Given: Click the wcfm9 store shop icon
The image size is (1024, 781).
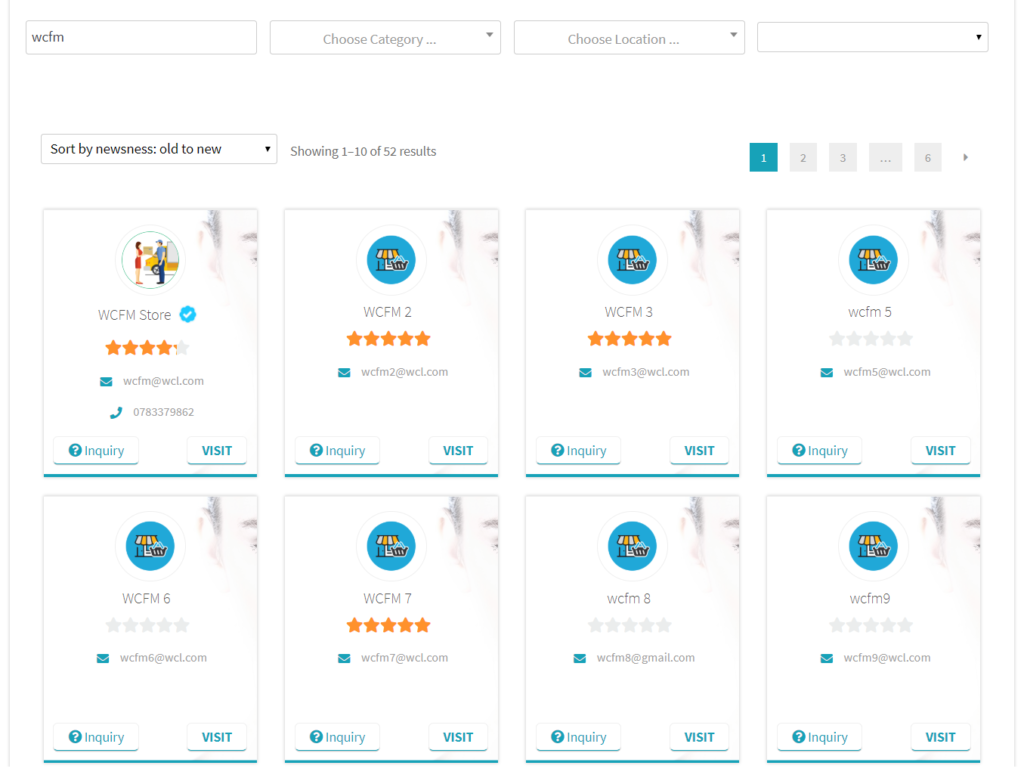Looking at the screenshot, I should (x=873, y=546).
